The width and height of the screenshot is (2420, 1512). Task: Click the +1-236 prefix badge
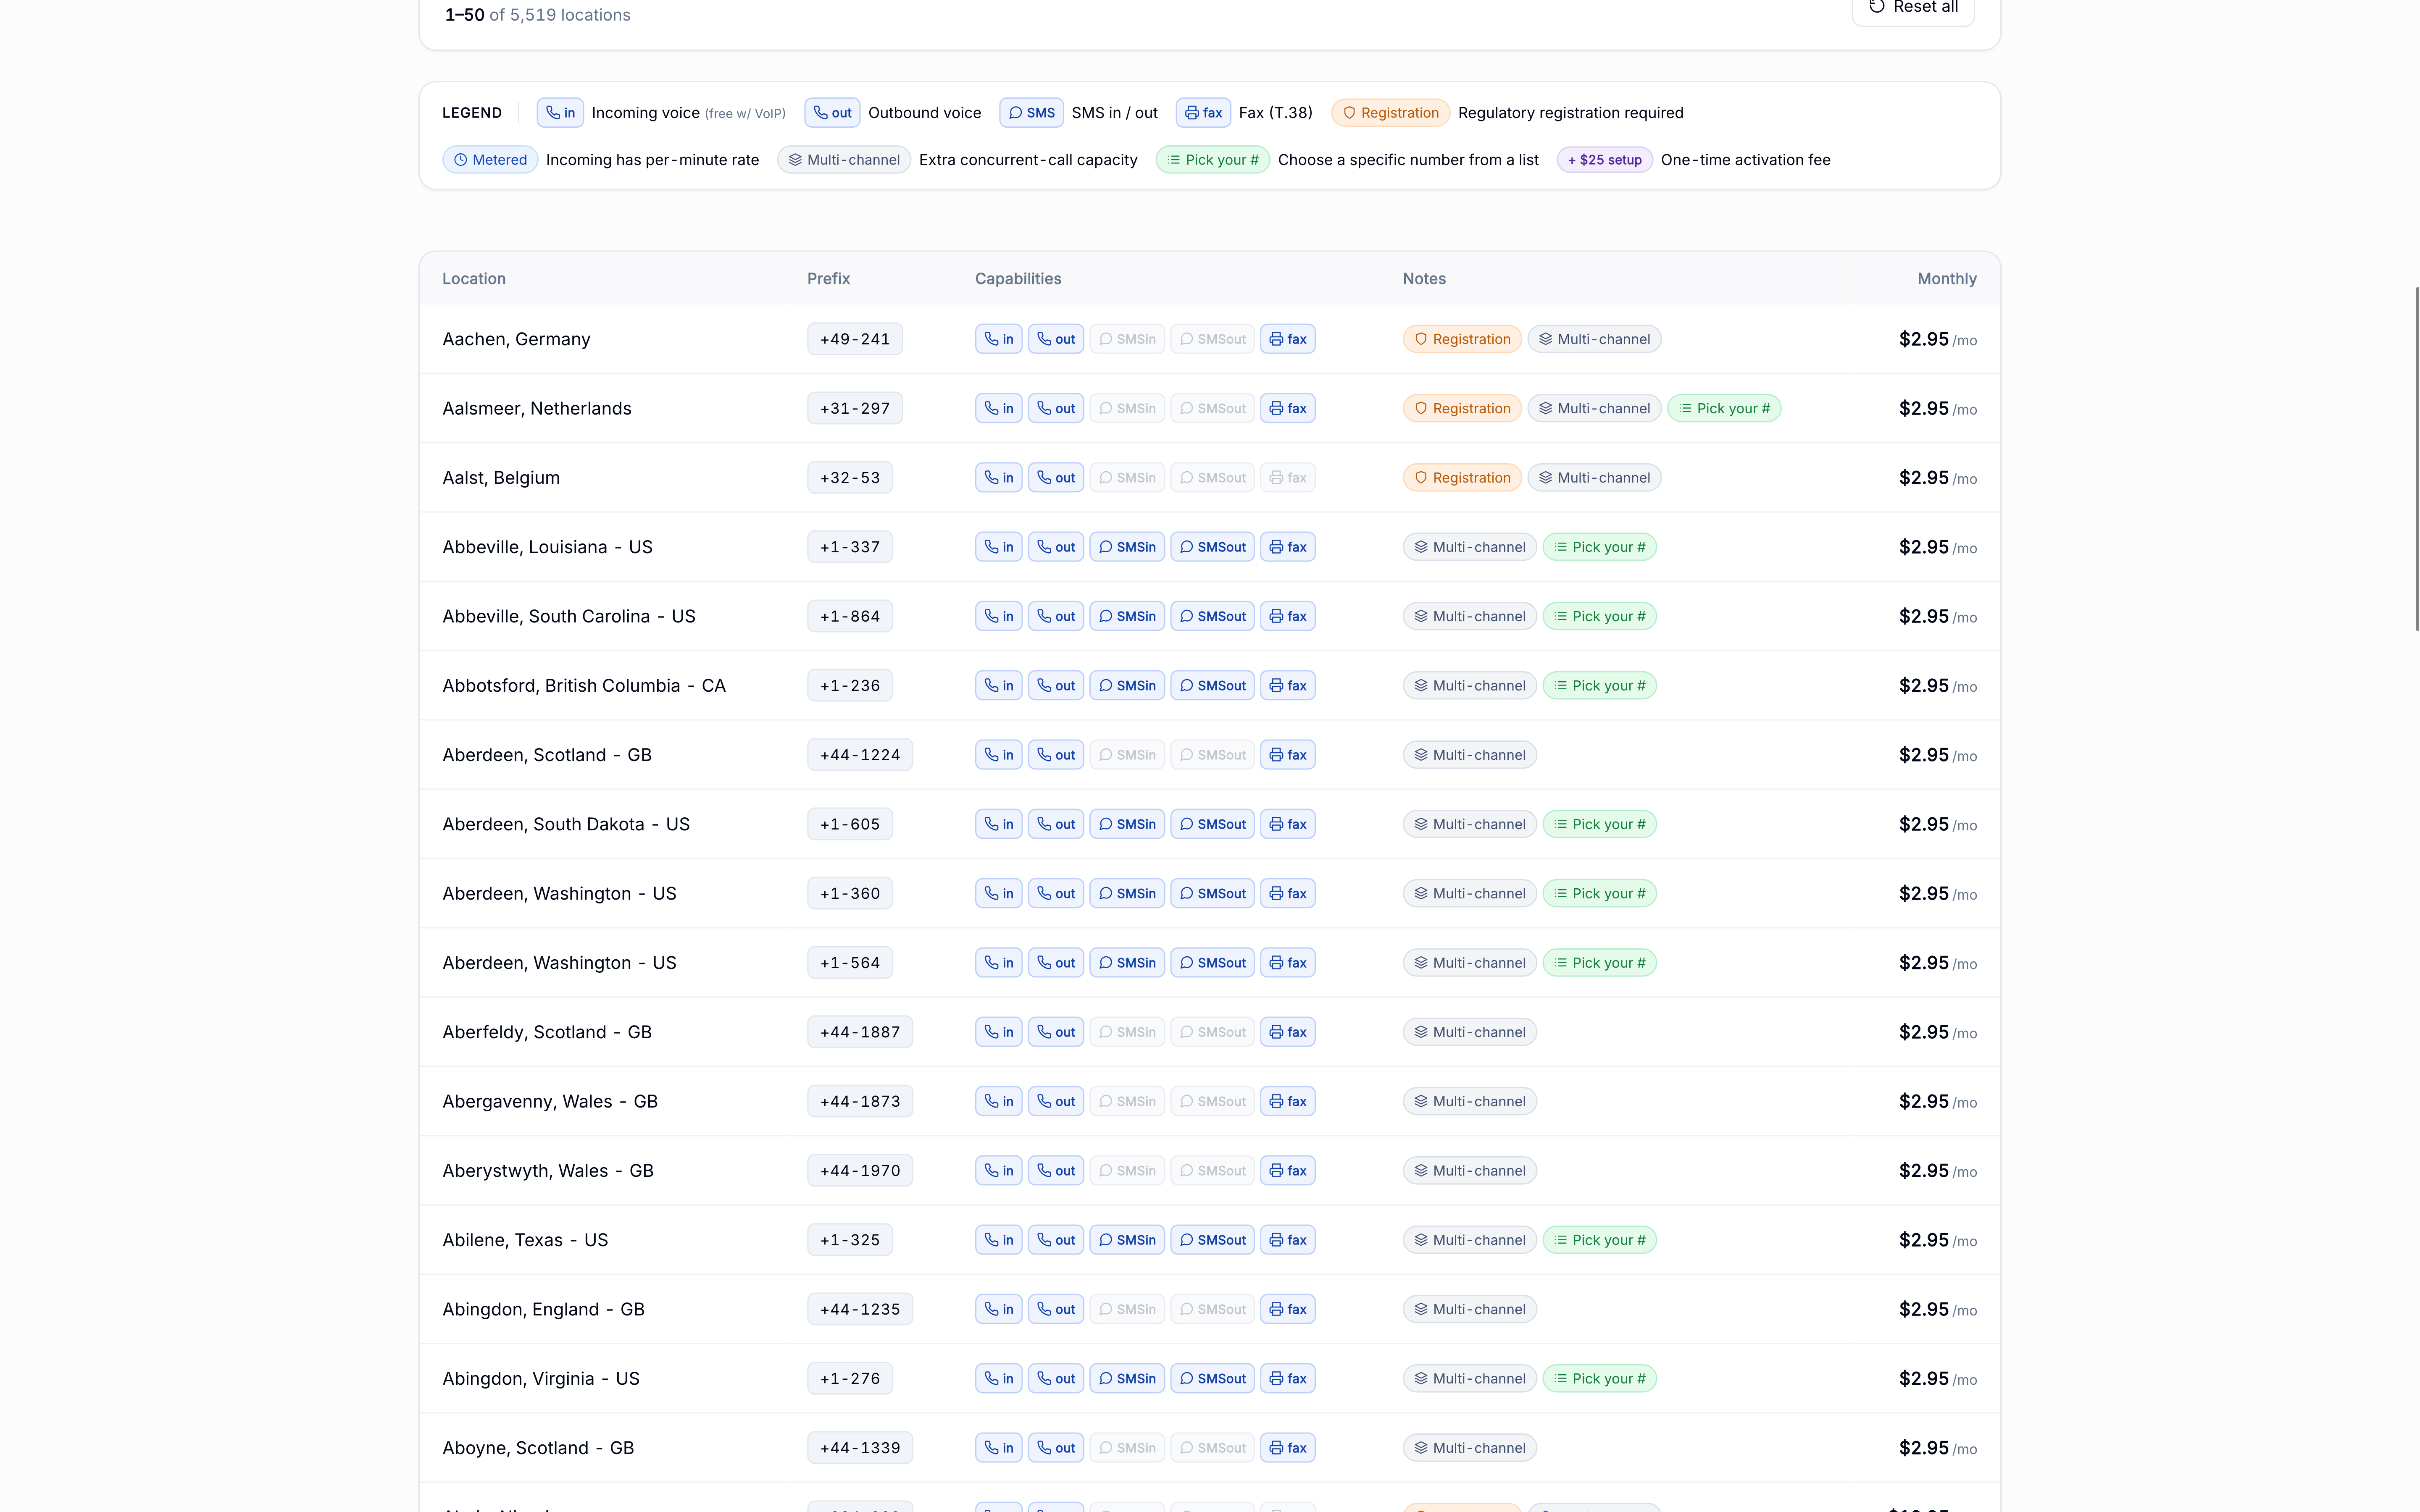[x=850, y=686]
